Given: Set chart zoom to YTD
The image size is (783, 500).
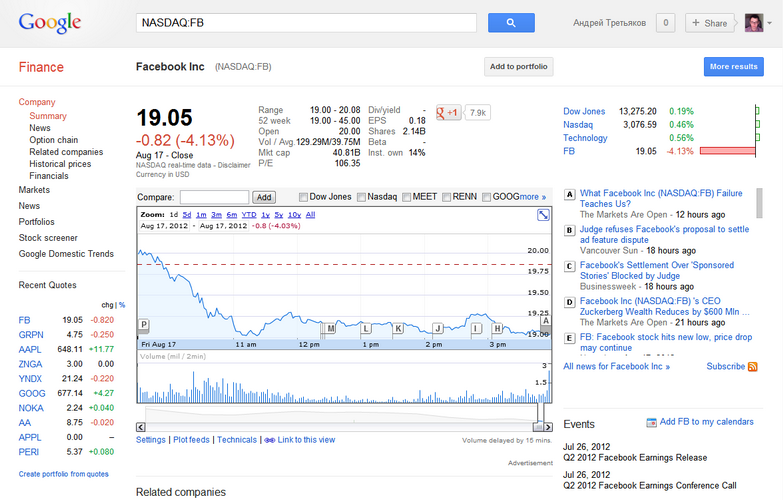Looking at the screenshot, I should pyautogui.click(x=249, y=215).
